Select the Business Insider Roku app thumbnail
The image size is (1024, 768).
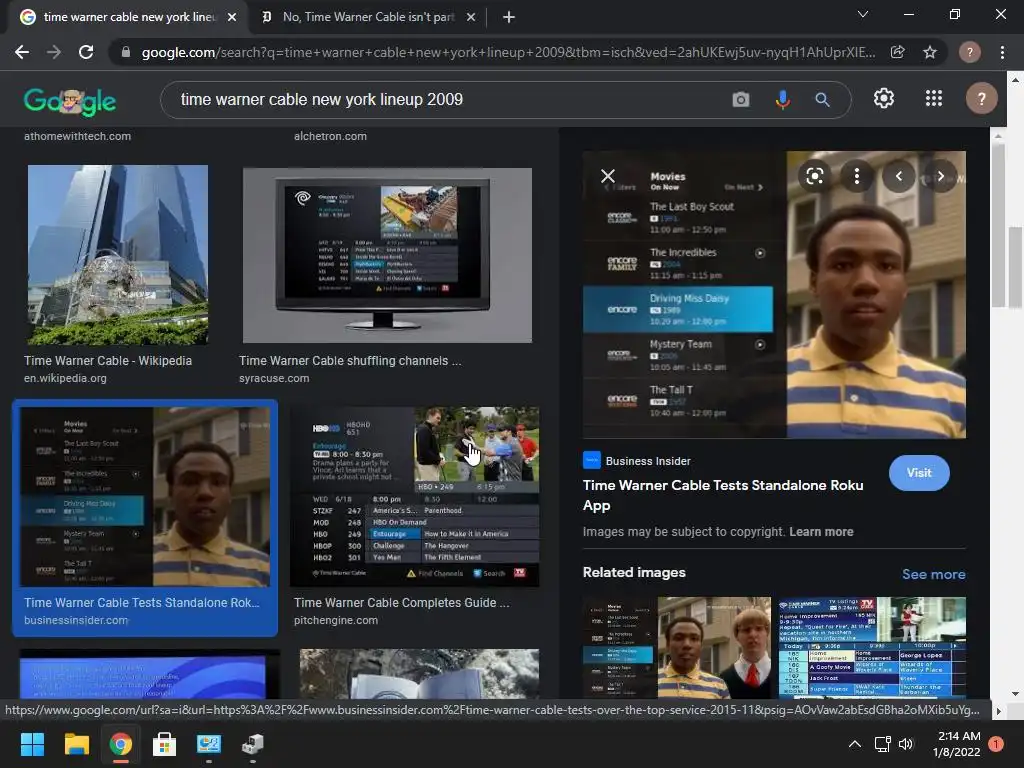(x=145, y=497)
